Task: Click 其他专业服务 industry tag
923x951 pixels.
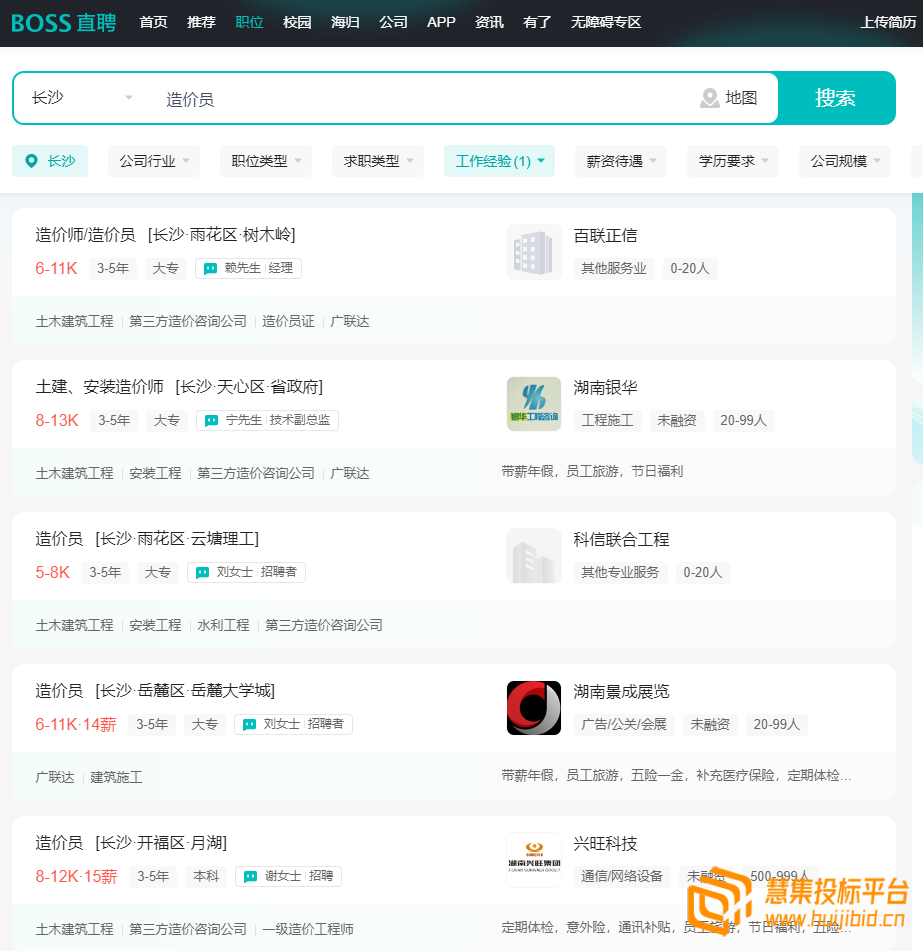Action: (620, 572)
